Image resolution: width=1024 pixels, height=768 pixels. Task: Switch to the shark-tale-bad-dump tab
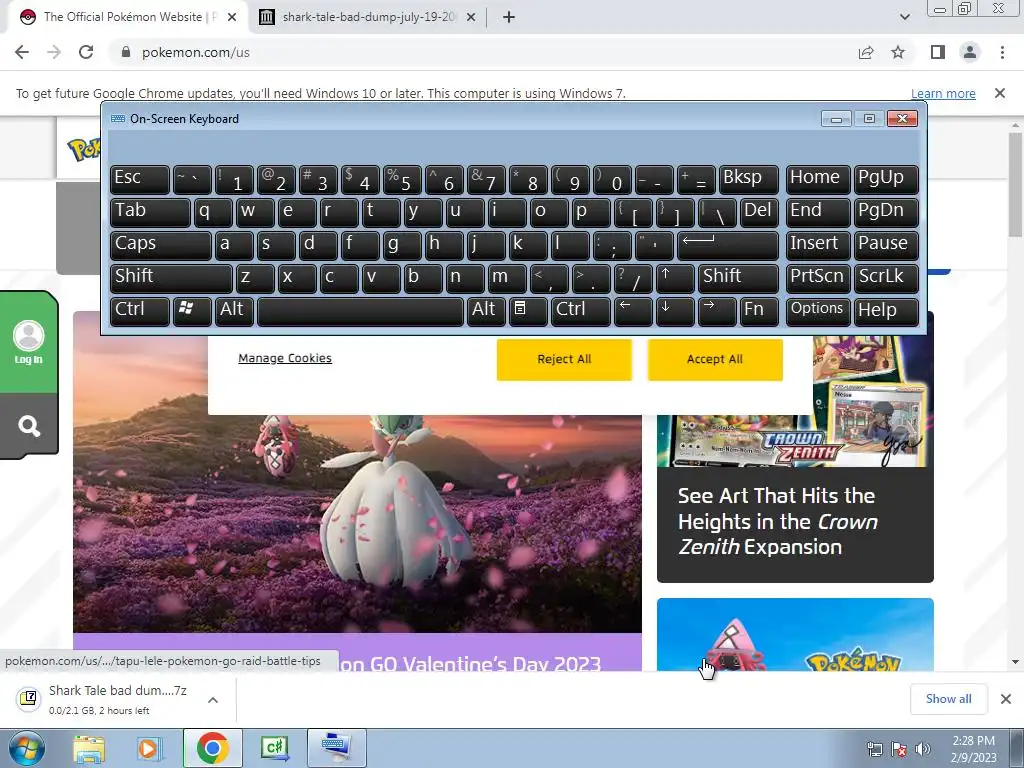tap(369, 17)
